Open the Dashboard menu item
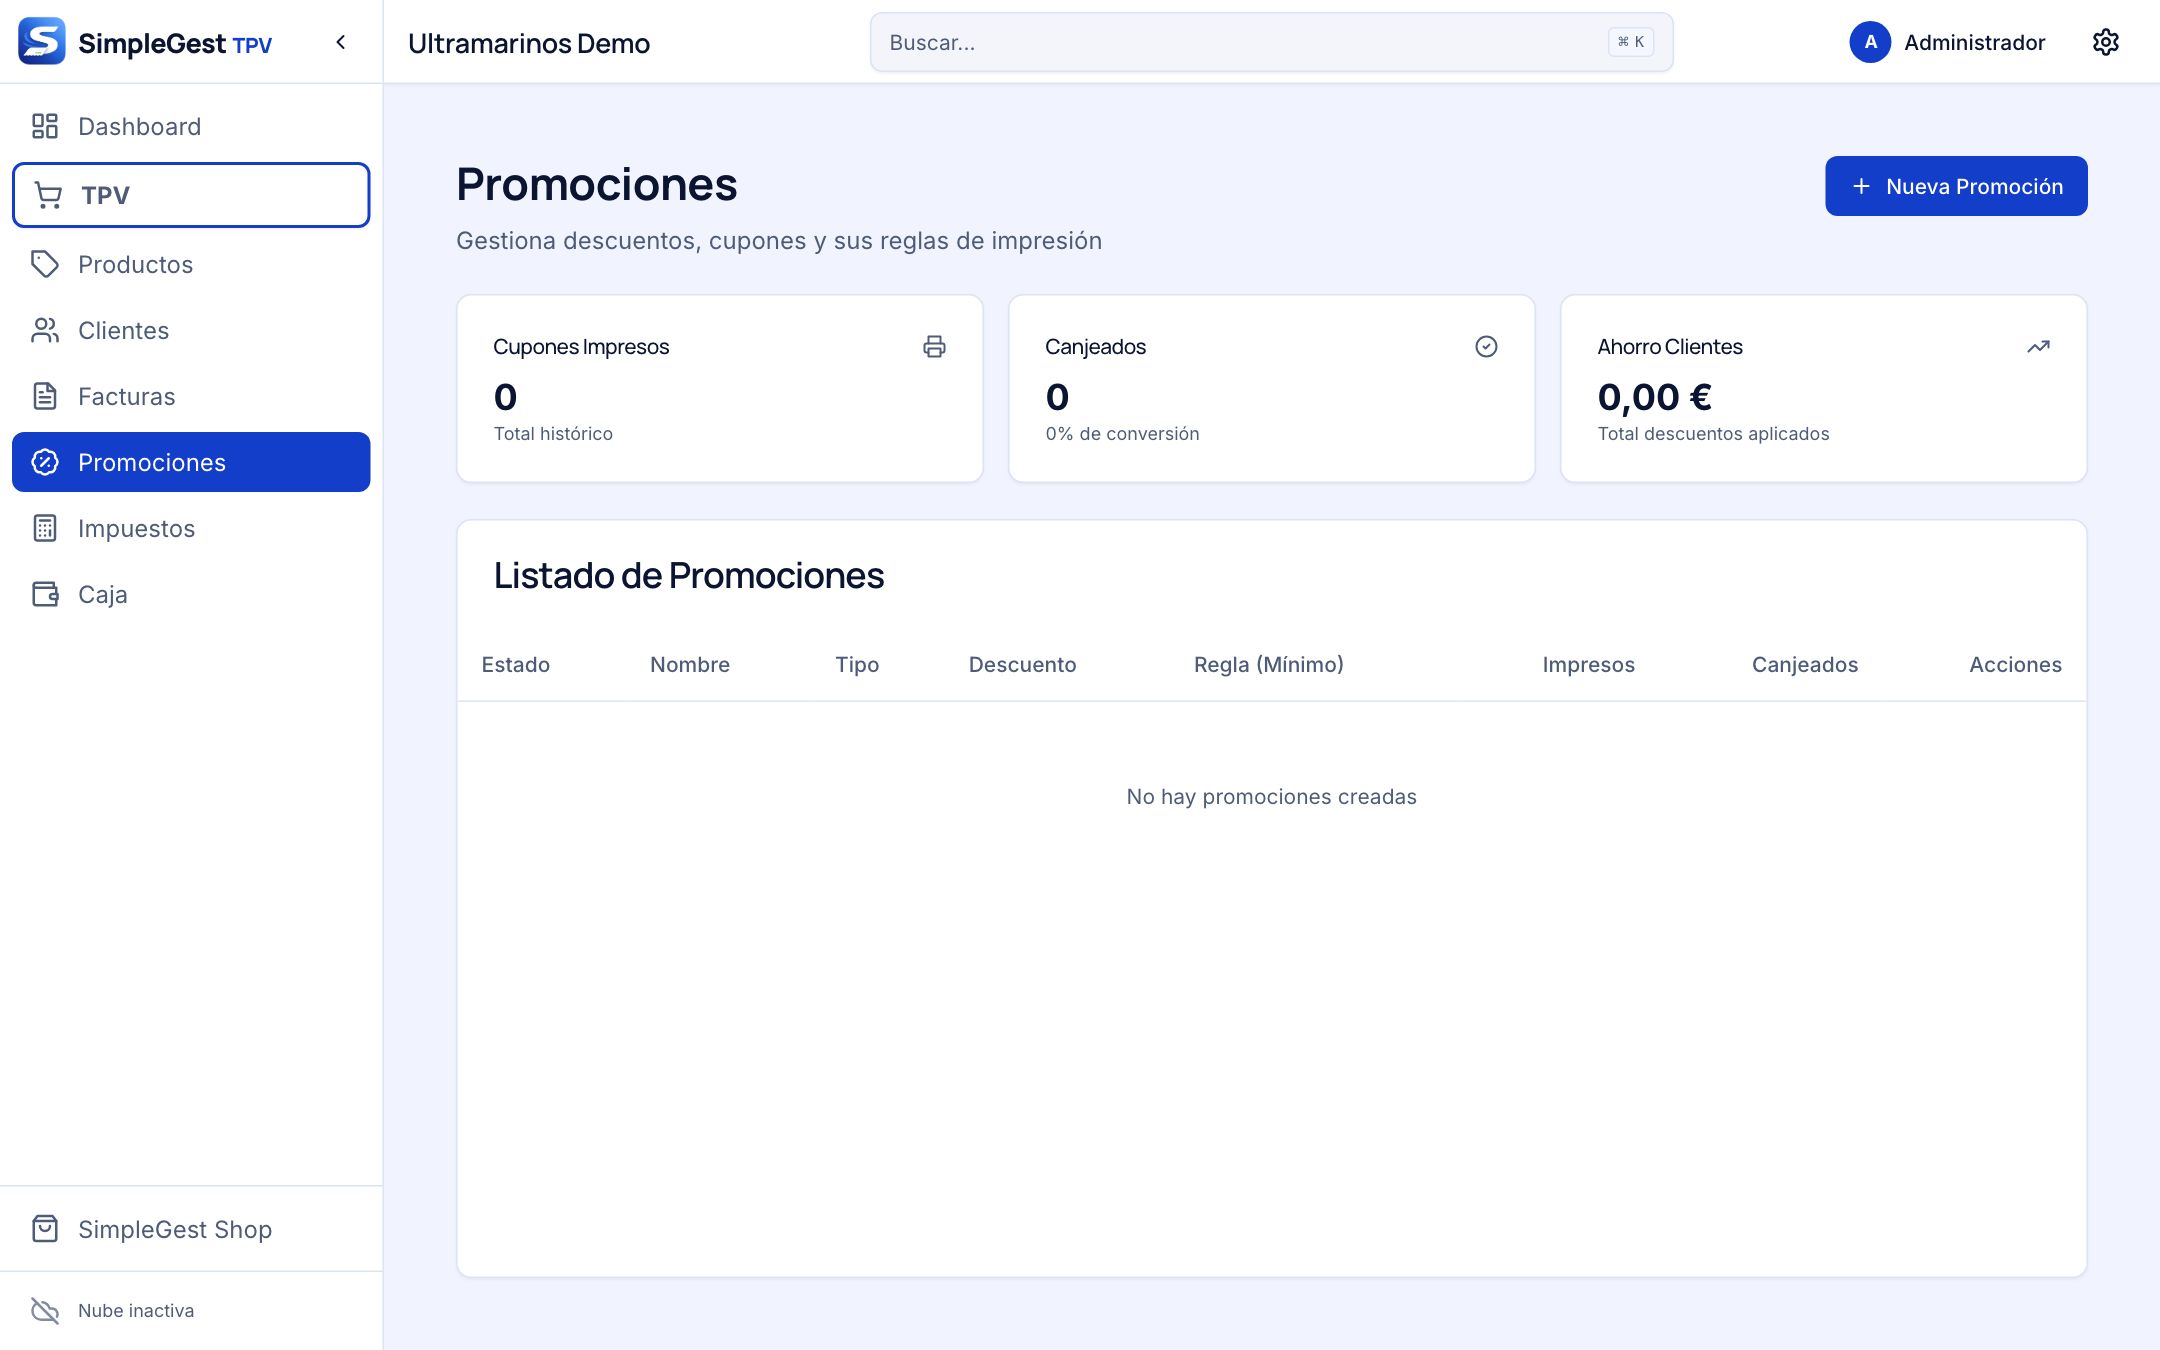The width and height of the screenshot is (2160, 1350). (x=191, y=126)
